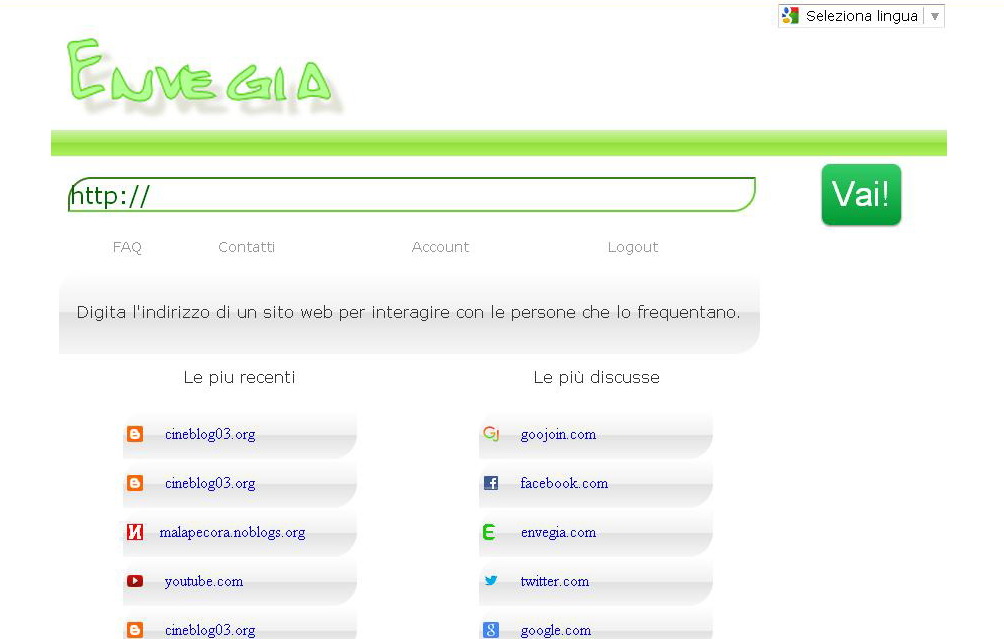The image size is (1004, 639).
Task: Click the Facebook icon in the list
Action: 490,483
